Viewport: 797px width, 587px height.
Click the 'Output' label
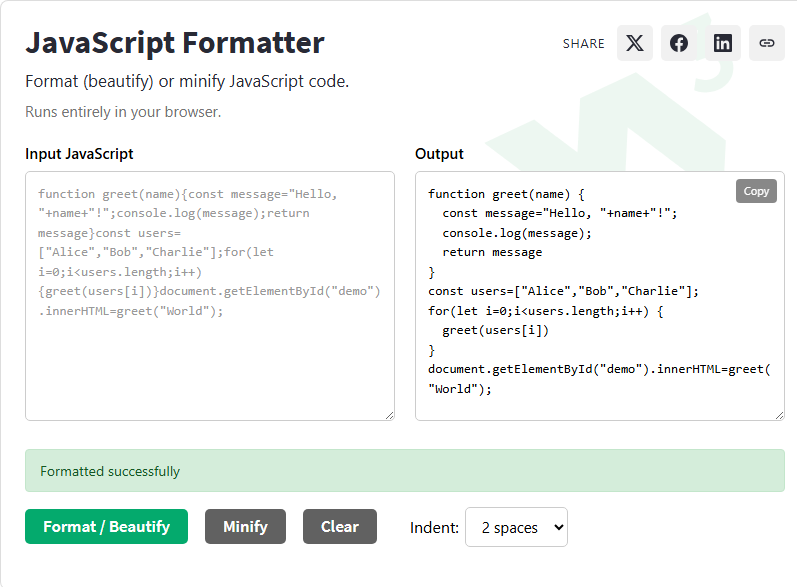tap(439, 154)
